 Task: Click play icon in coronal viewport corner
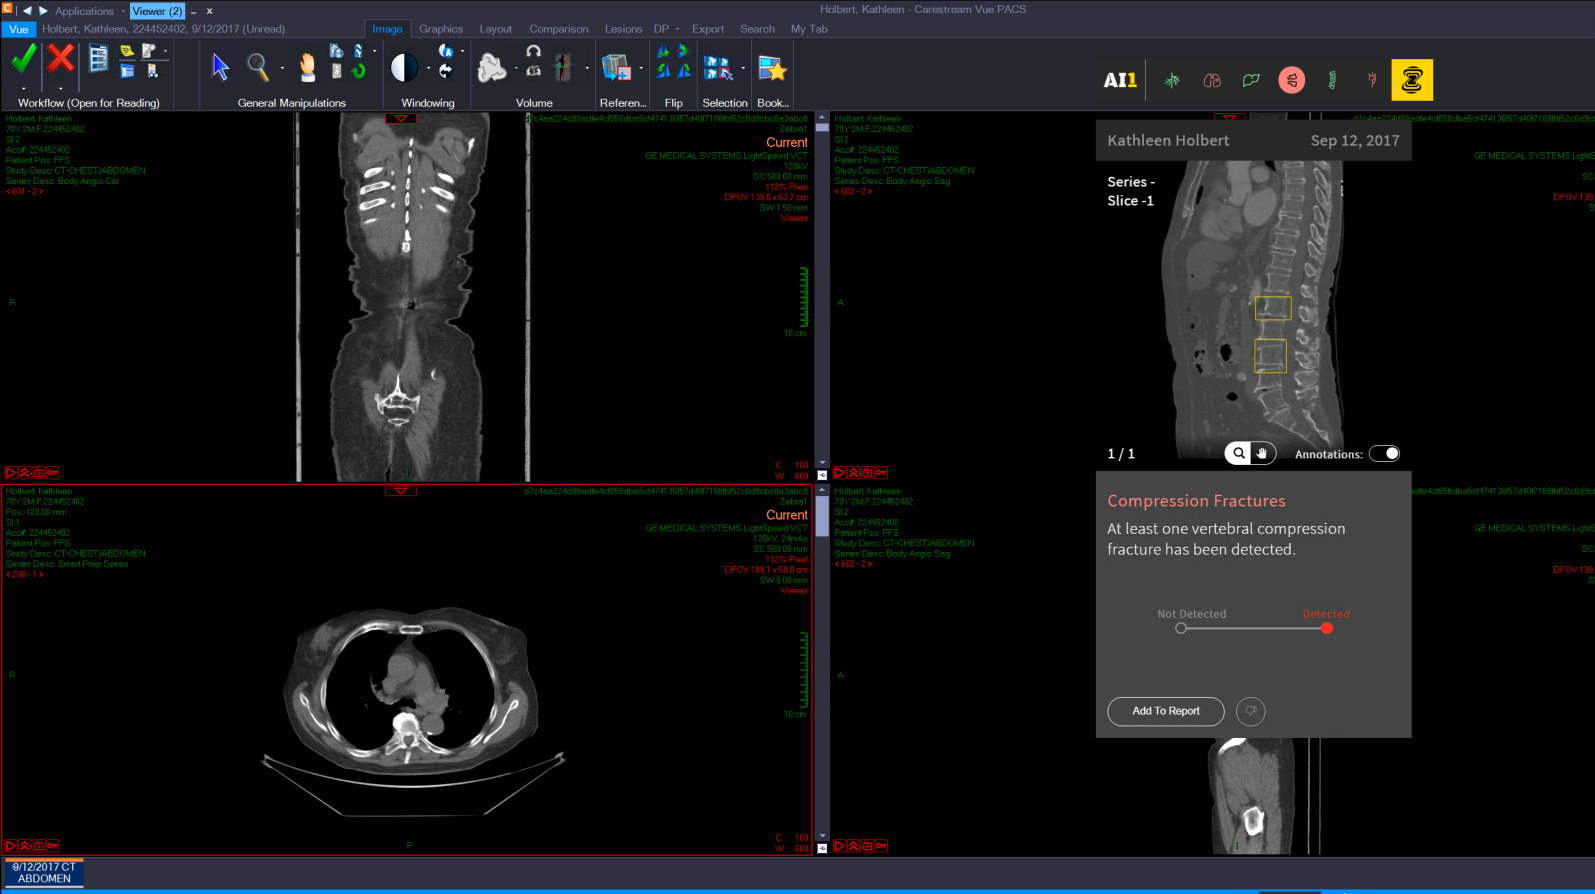11,473
